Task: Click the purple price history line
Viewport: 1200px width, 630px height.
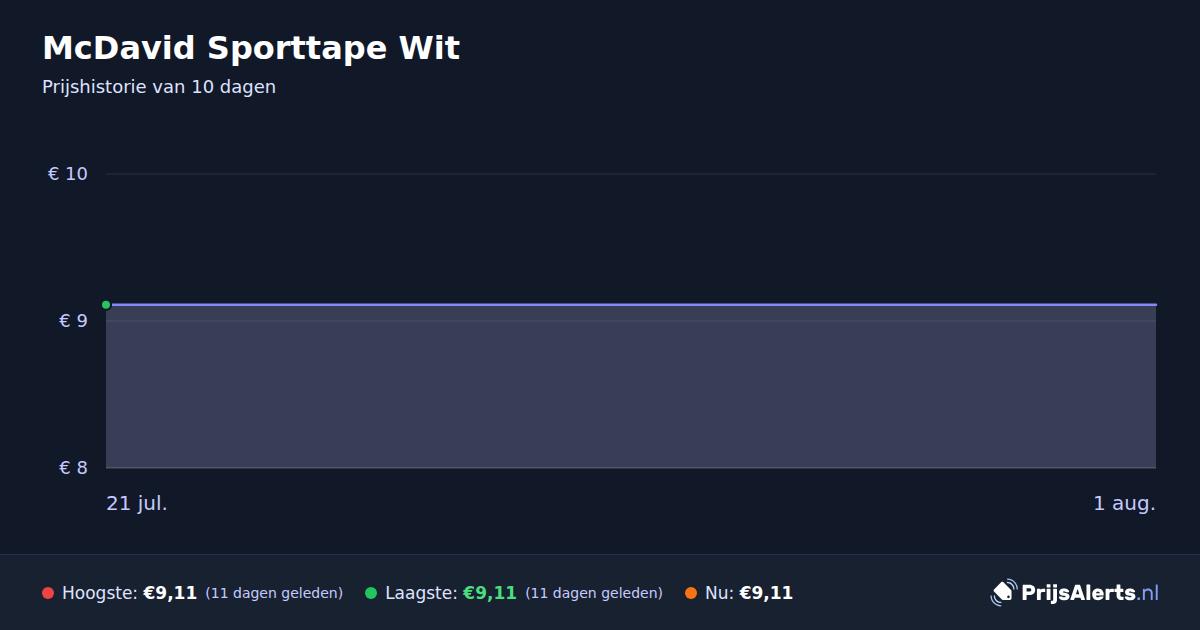Action: tap(631, 304)
